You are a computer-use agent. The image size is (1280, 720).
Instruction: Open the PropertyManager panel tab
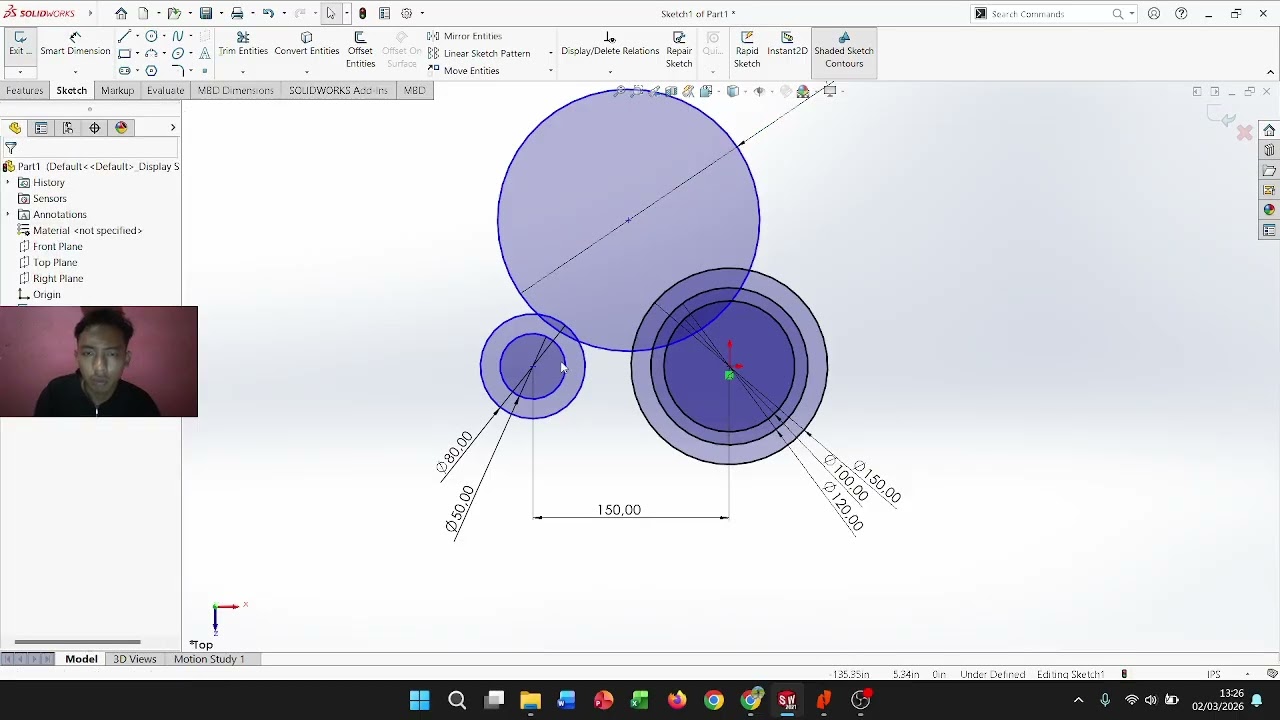point(41,128)
